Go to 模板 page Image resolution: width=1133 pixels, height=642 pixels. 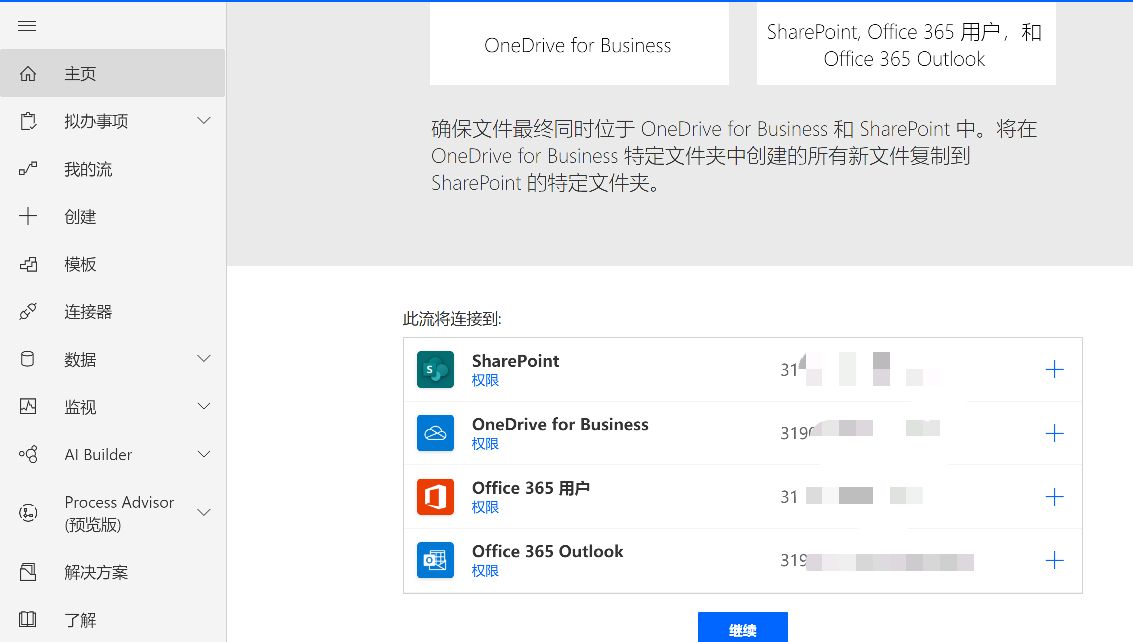coord(80,264)
